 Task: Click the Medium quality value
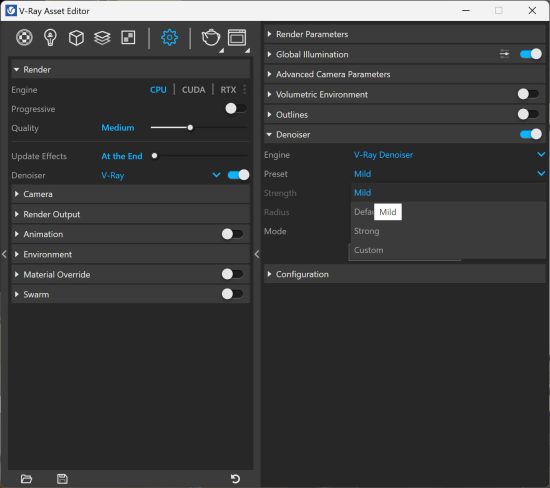click(118, 127)
